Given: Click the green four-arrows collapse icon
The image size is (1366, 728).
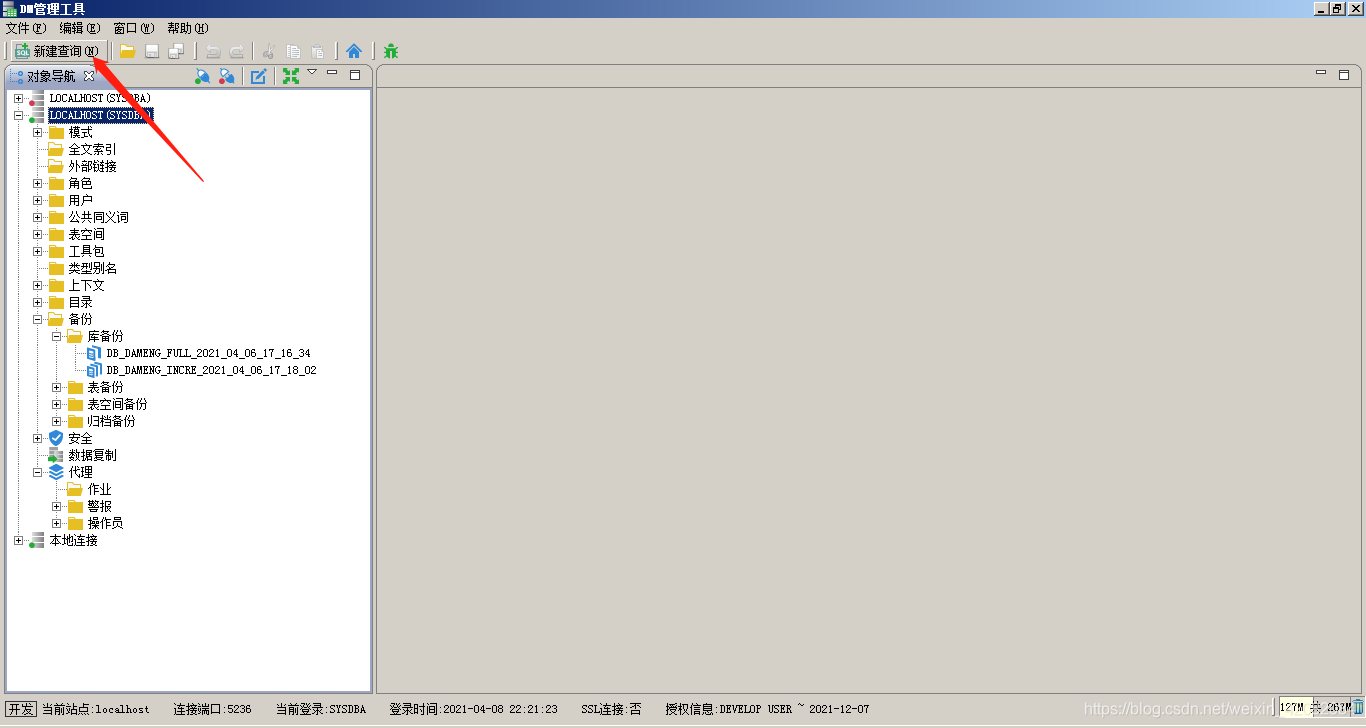Looking at the screenshot, I should [291, 76].
